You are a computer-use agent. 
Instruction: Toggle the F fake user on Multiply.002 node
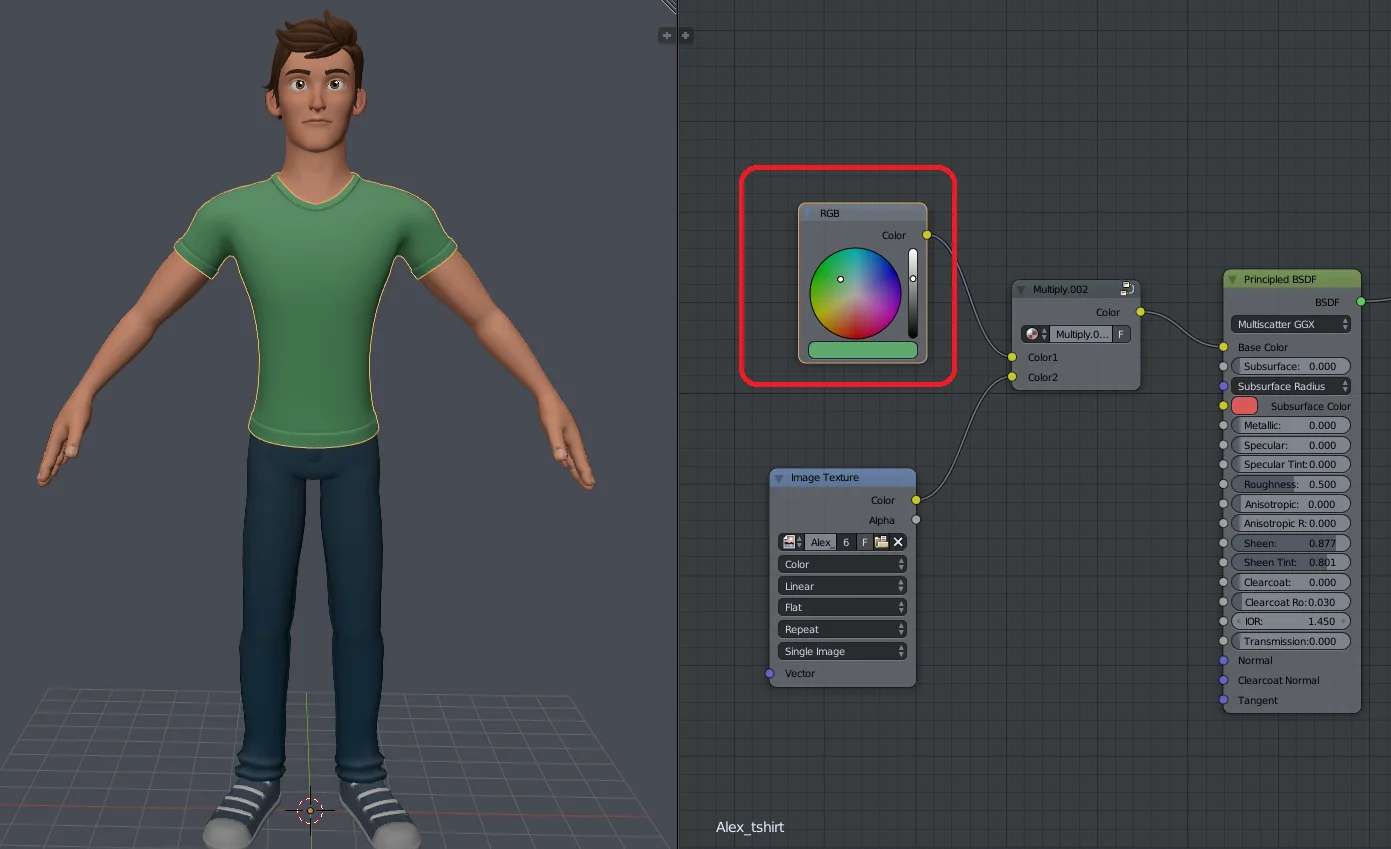1121,334
